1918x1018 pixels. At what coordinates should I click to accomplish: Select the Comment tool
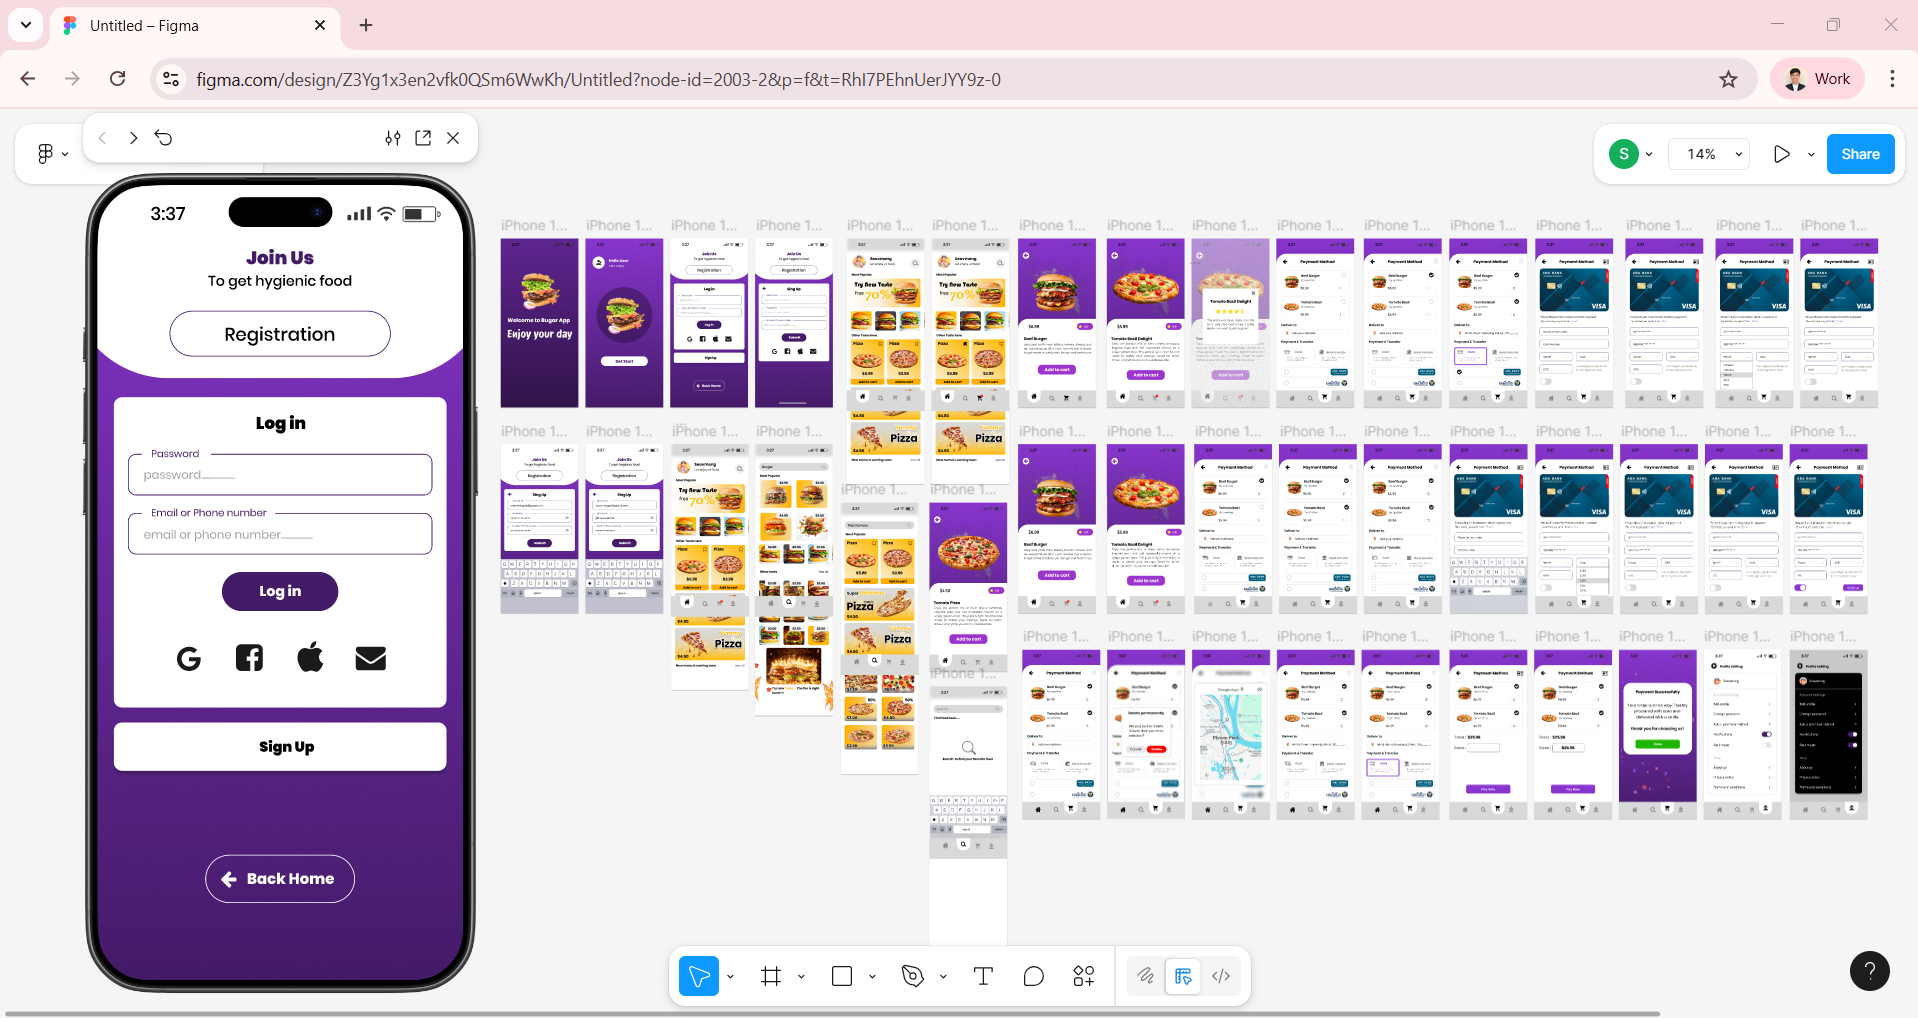pyautogui.click(x=1034, y=976)
